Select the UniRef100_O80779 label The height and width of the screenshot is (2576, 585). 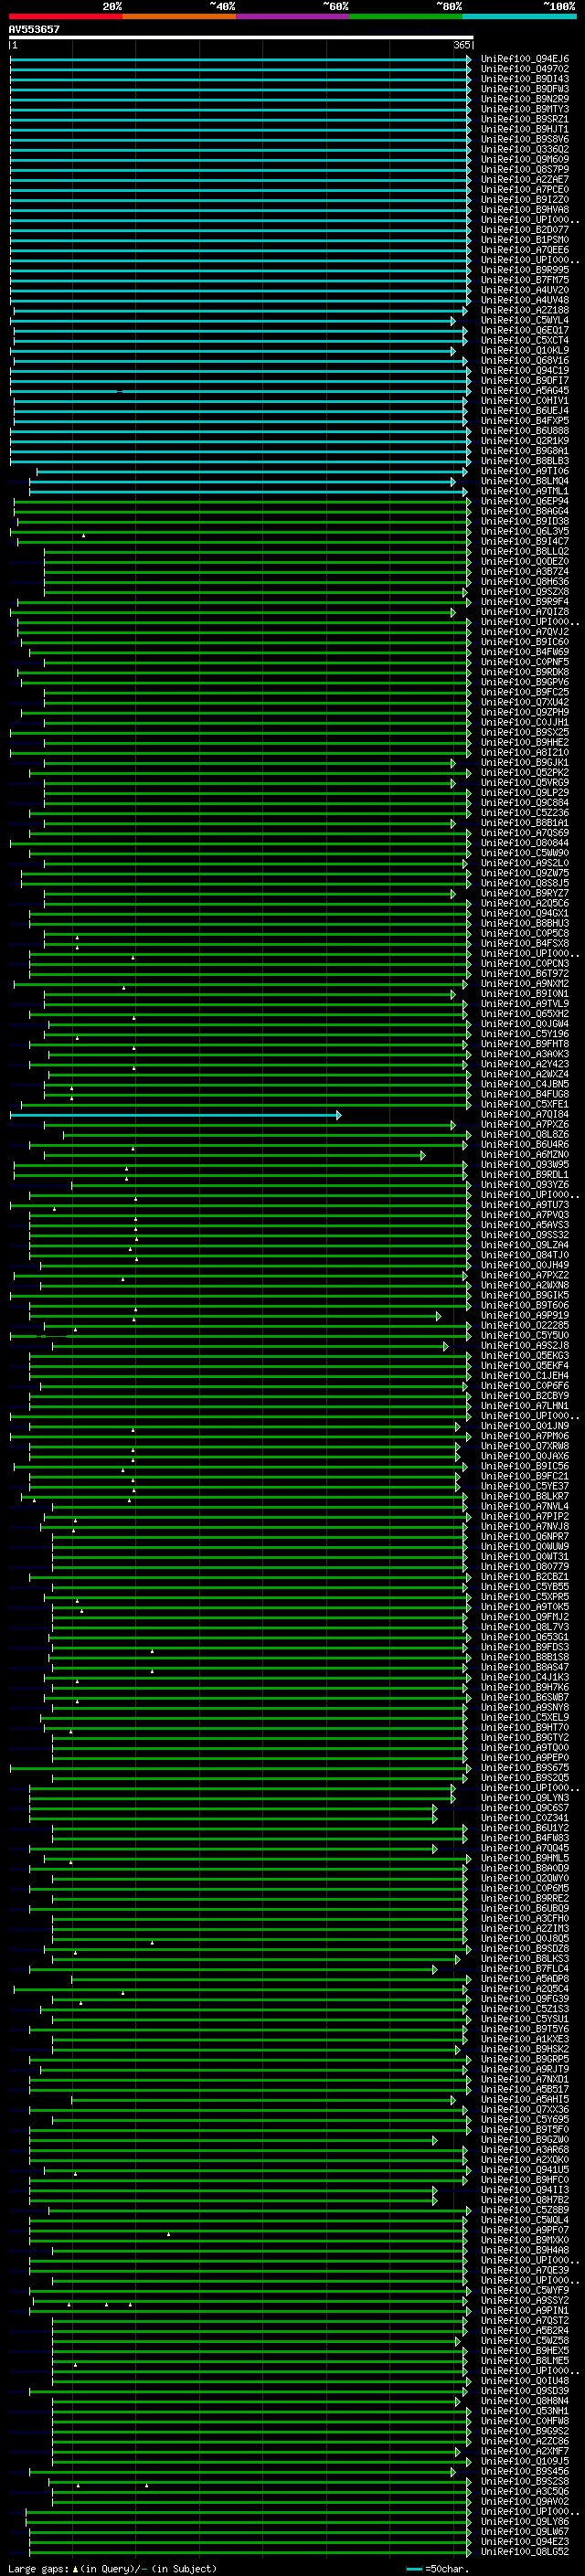pyautogui.click(x=525, y=1566)
